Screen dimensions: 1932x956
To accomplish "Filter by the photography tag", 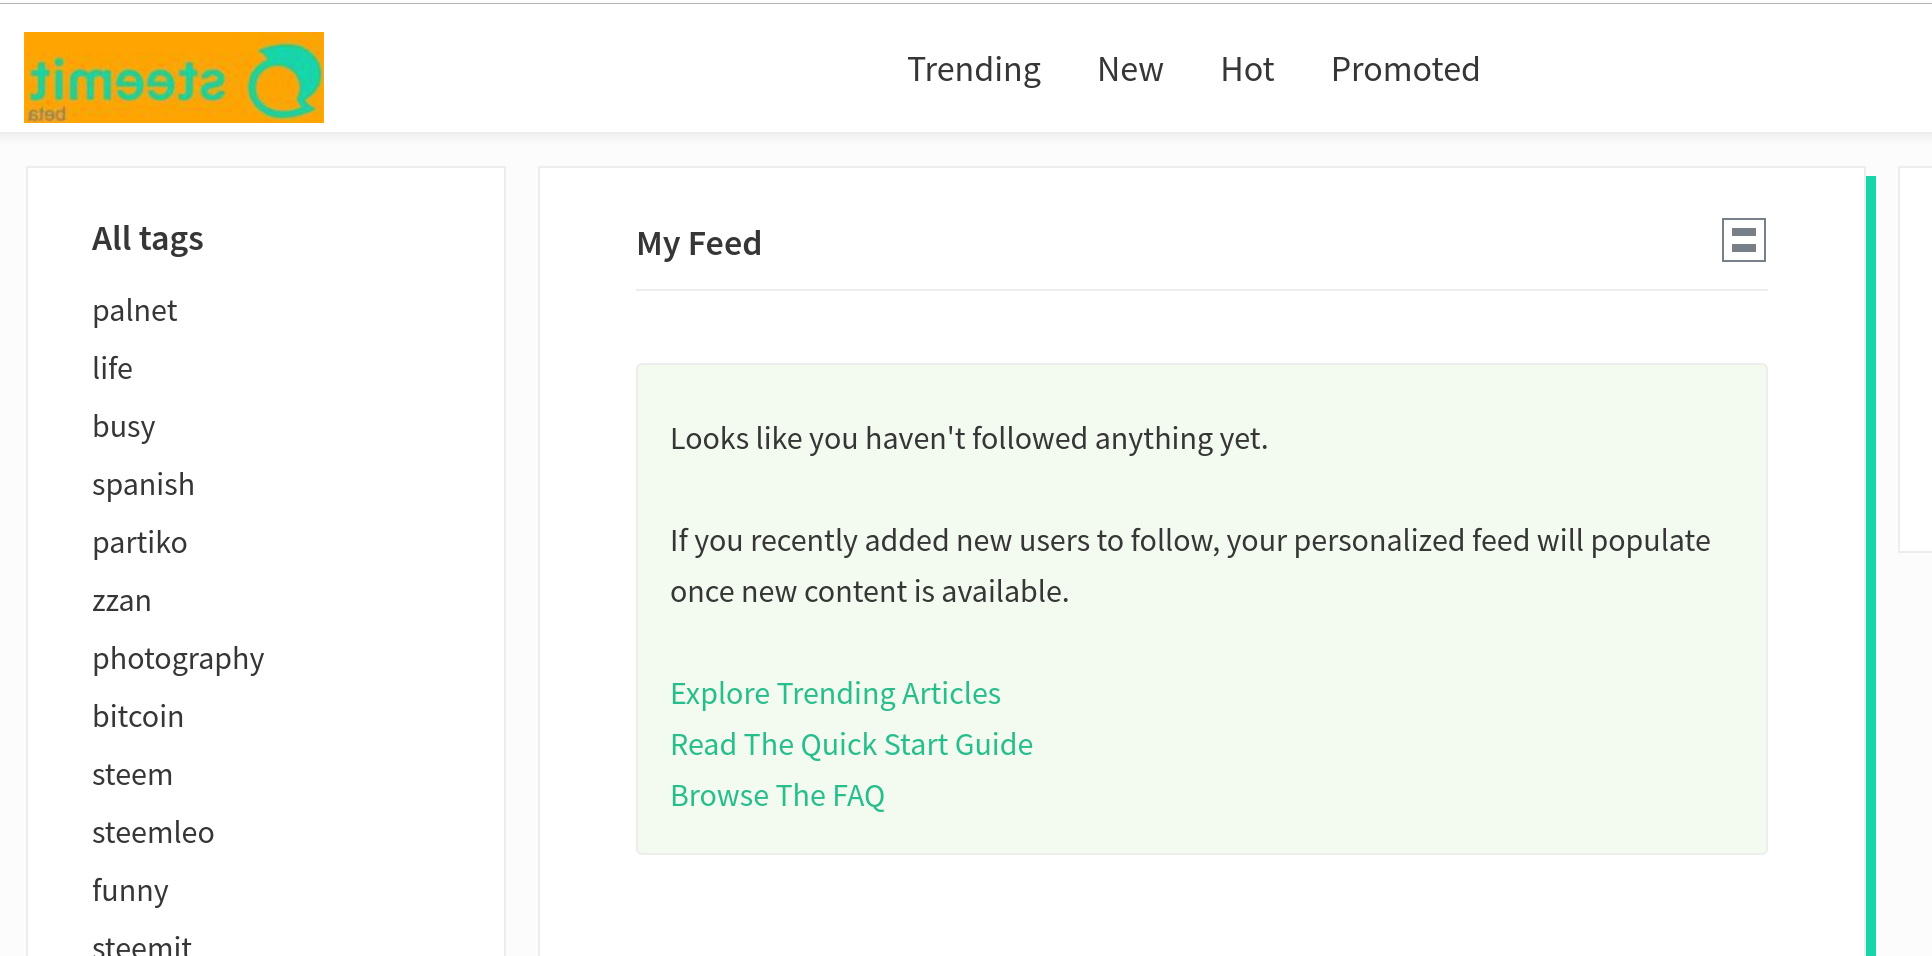I will click(x=178, y=658).
